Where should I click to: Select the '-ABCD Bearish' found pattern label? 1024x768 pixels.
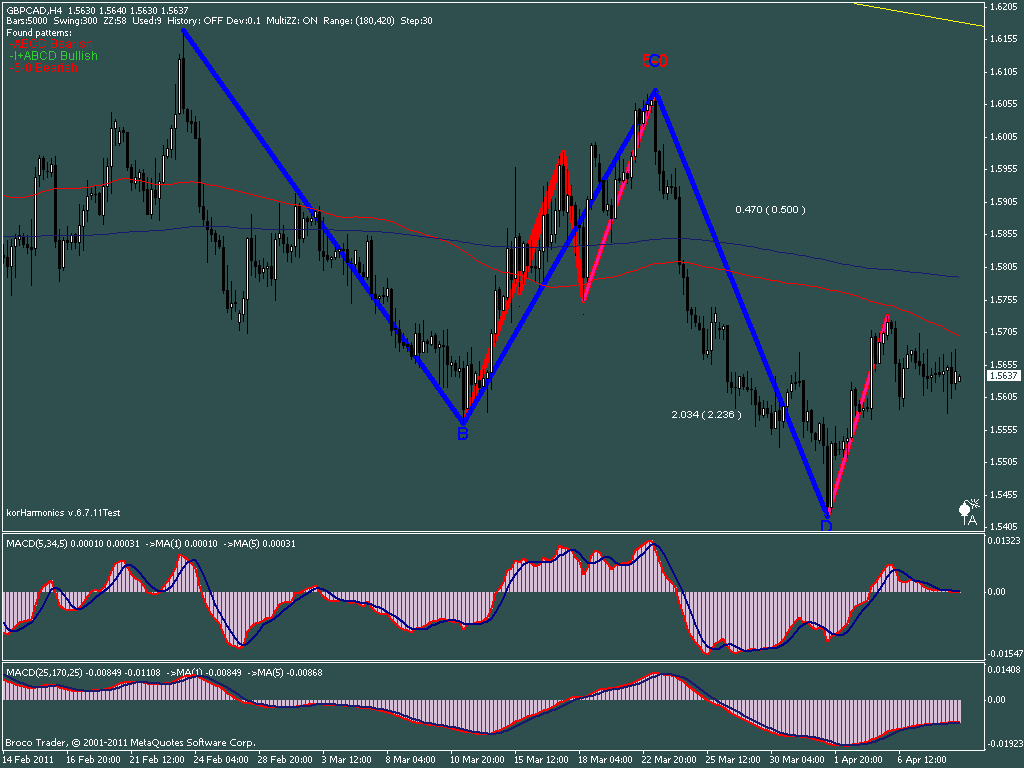click(52, 44)
